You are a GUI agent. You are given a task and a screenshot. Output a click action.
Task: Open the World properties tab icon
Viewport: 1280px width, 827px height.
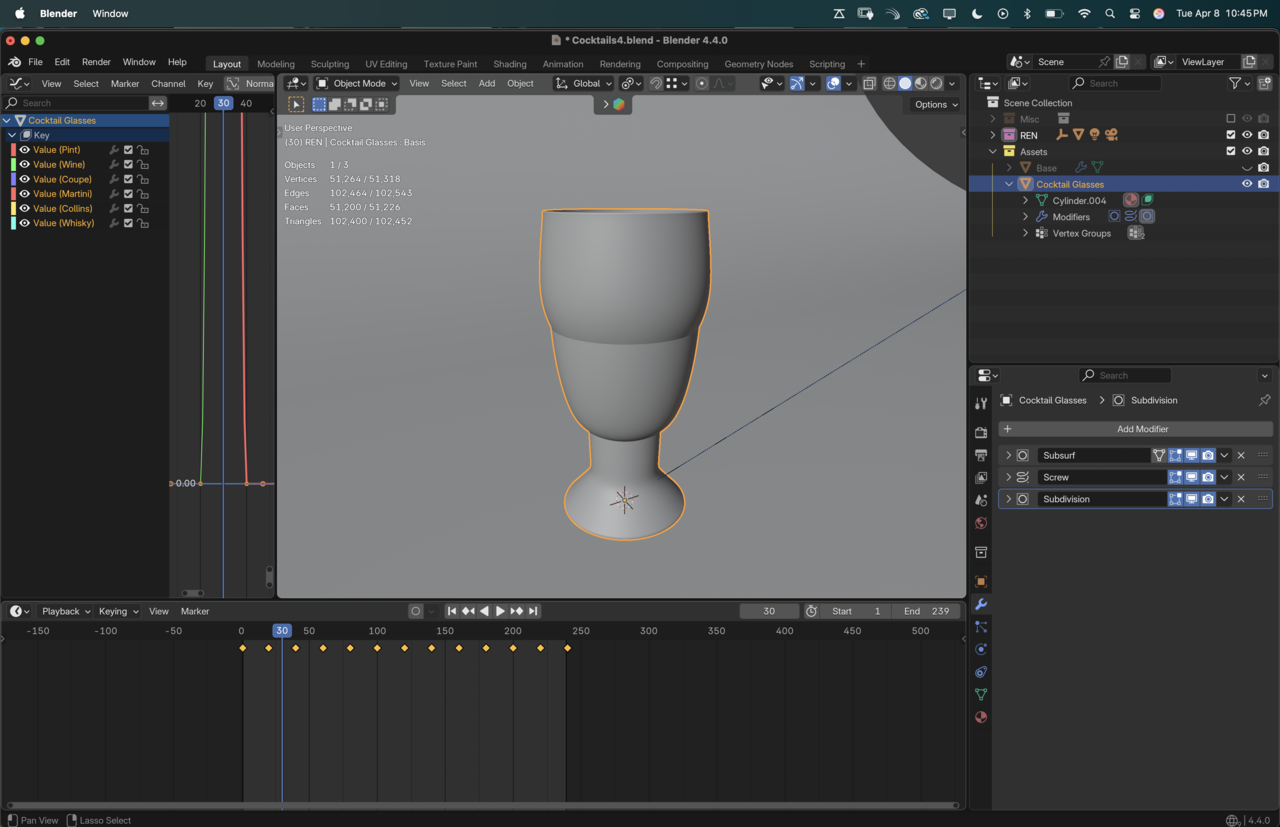tap(981, 523)
